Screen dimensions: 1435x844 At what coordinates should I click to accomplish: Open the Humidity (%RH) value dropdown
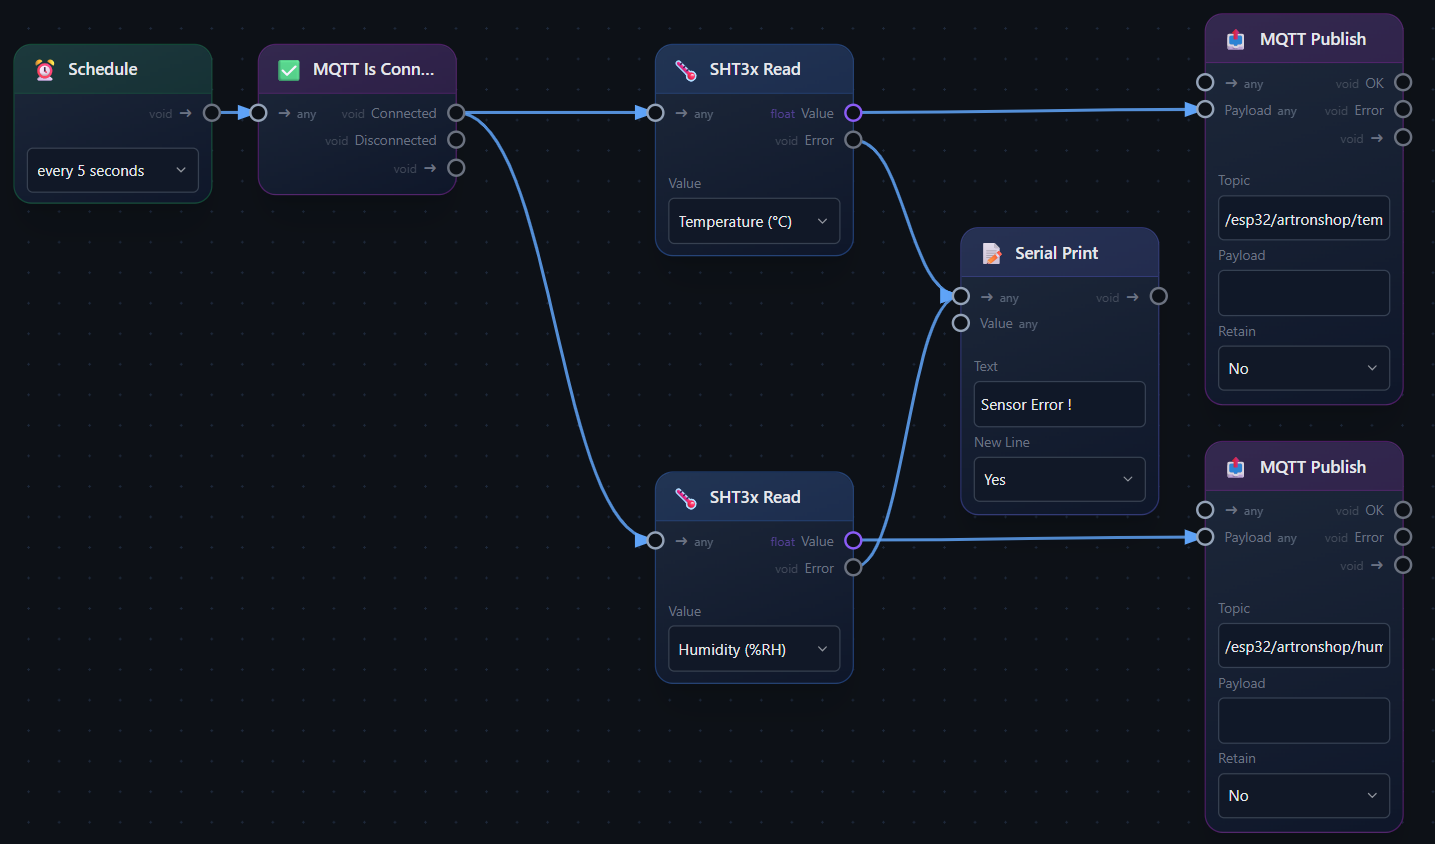[x=754, y=649]
